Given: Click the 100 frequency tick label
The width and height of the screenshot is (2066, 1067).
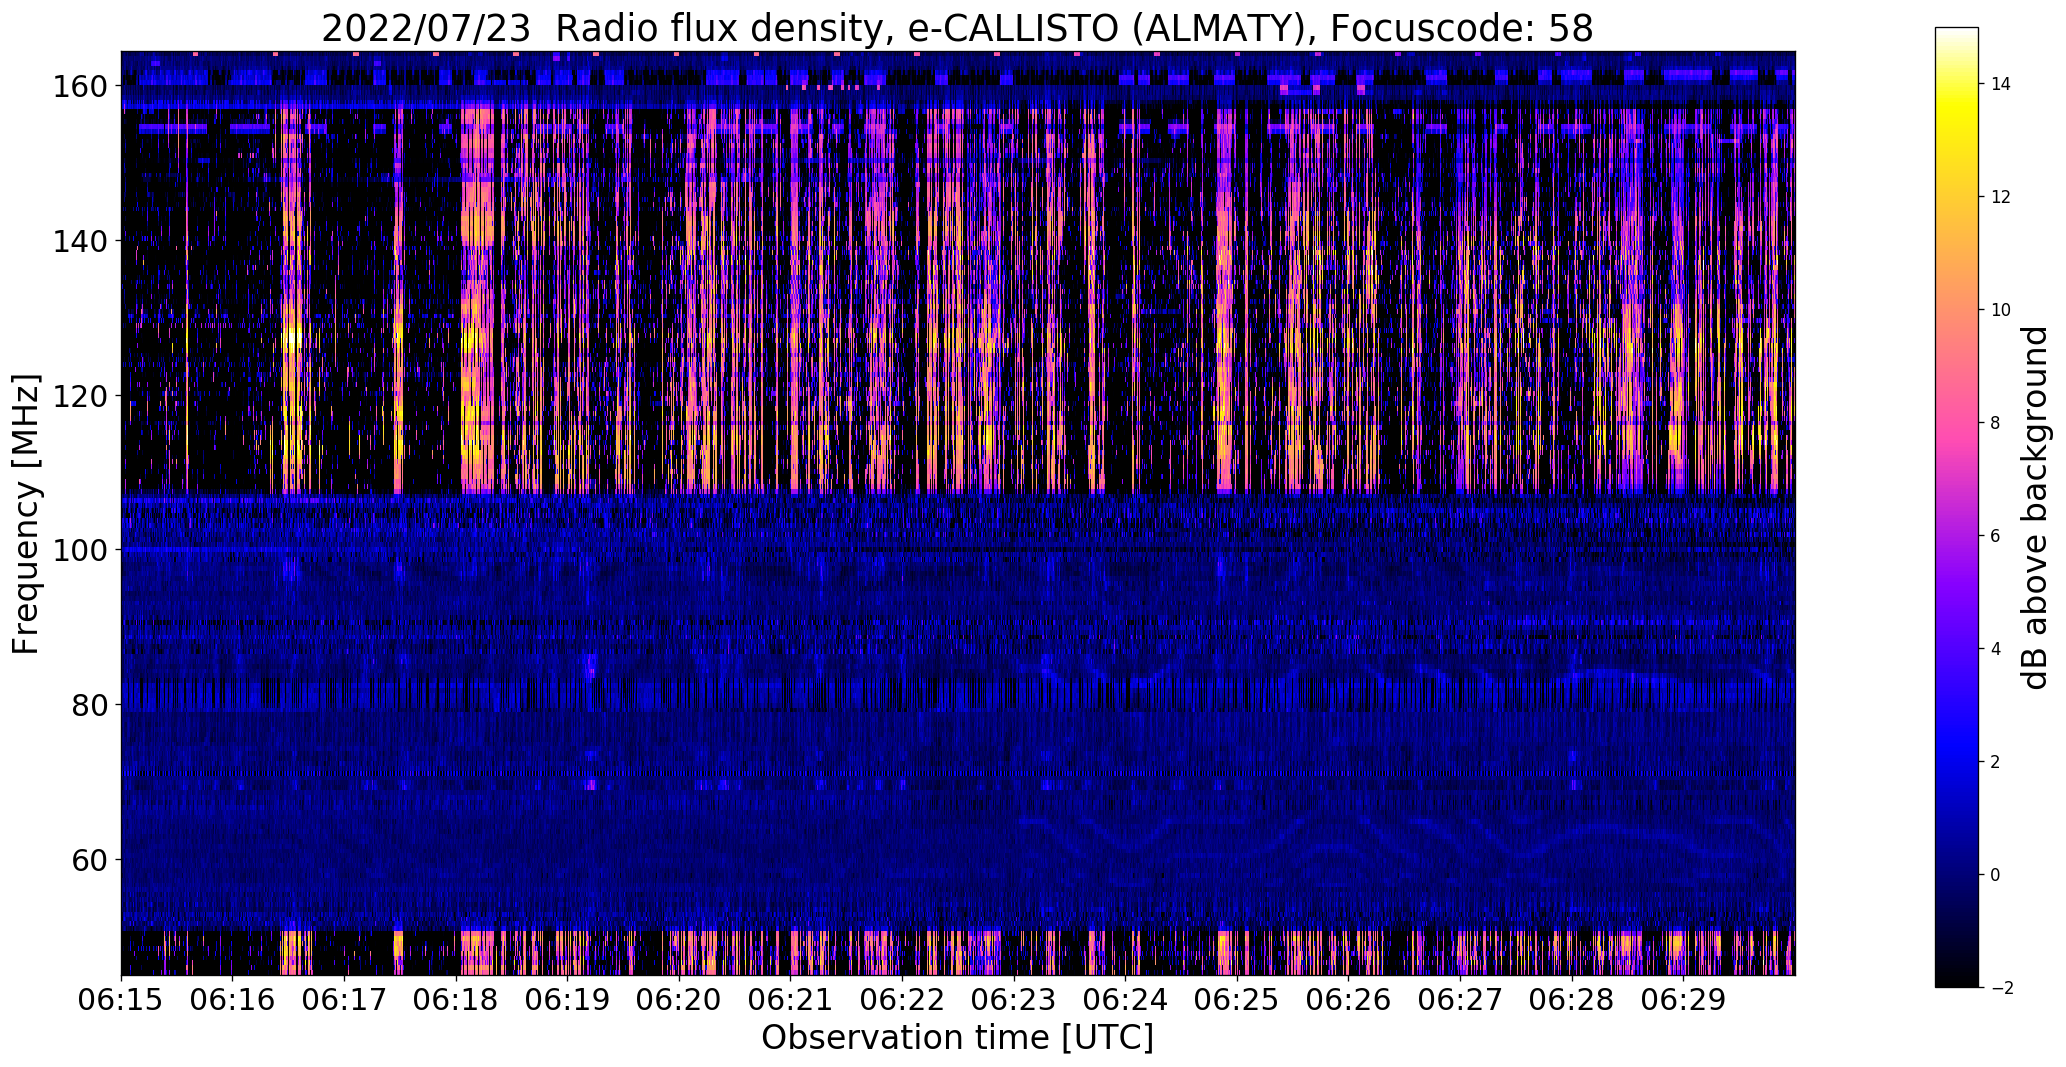Looking at the screenshot, I should coord(79,550).
